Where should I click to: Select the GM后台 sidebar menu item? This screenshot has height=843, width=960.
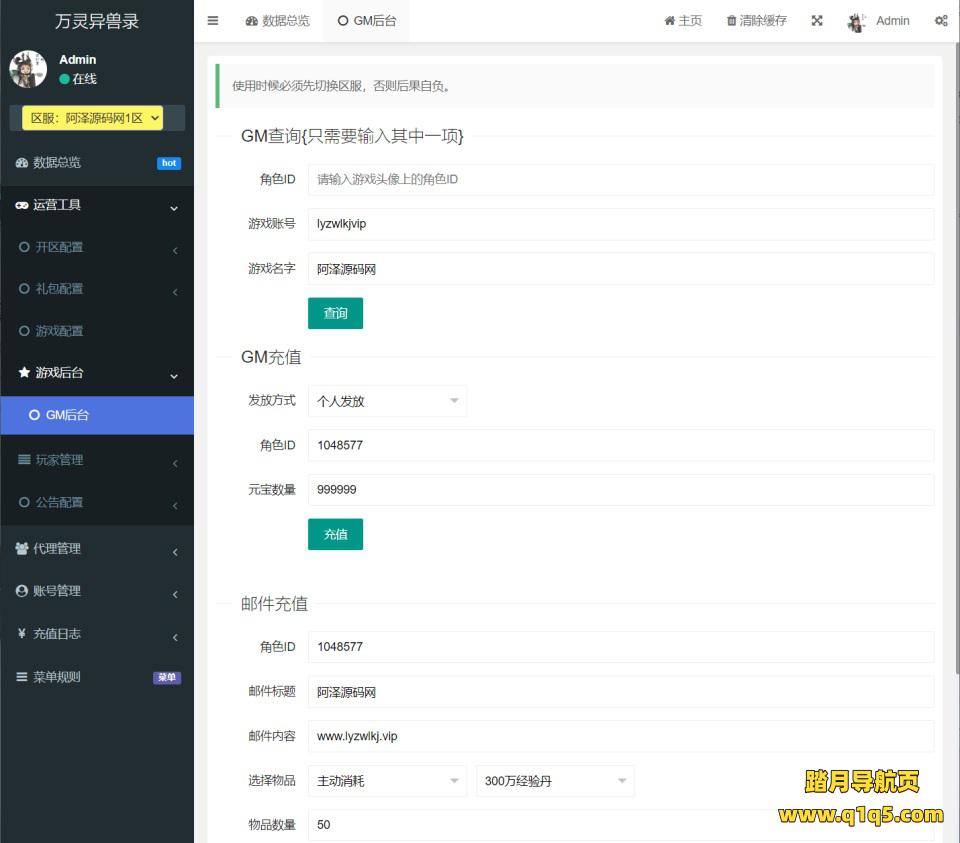(67, 415)
